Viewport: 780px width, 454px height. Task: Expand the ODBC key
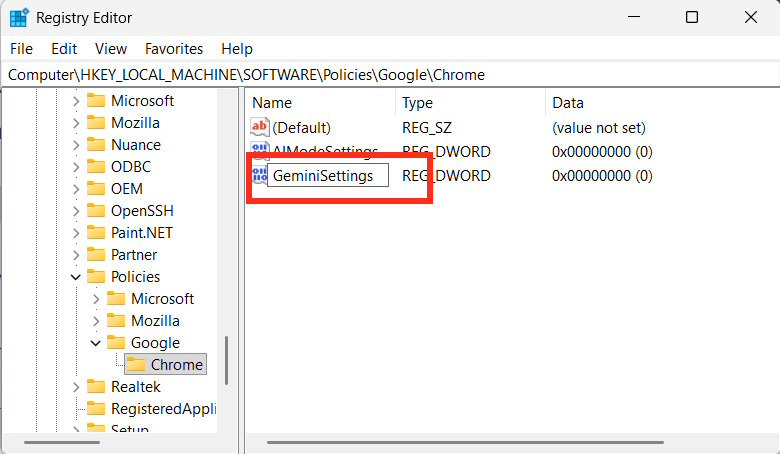coord(76,167)
